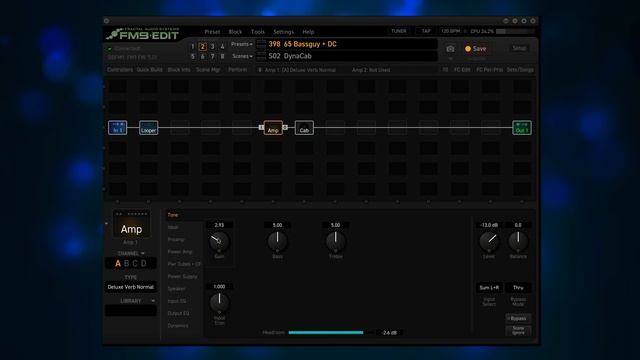Viewport: 640px width, 360px height.
Task: Open the Help menu
Action: (308, 32)
